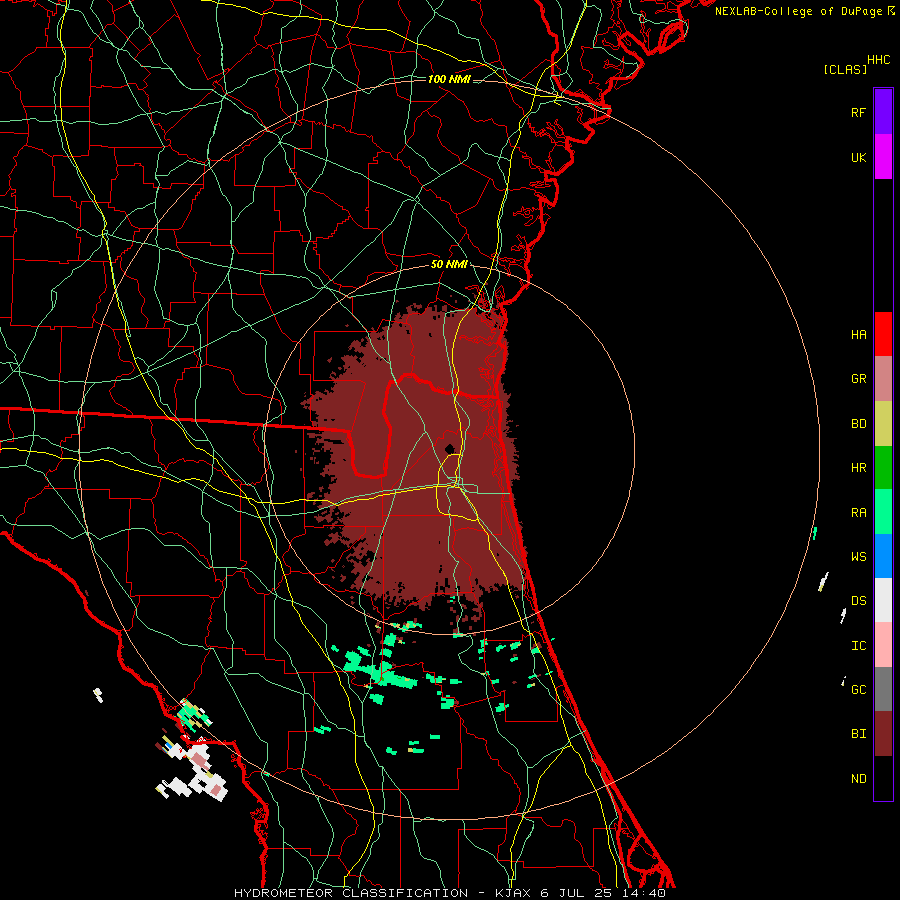The width and height of the screenshot is (900, 900).
Task: Click the UK magenta legend swatch
Action: coord(883,157)
